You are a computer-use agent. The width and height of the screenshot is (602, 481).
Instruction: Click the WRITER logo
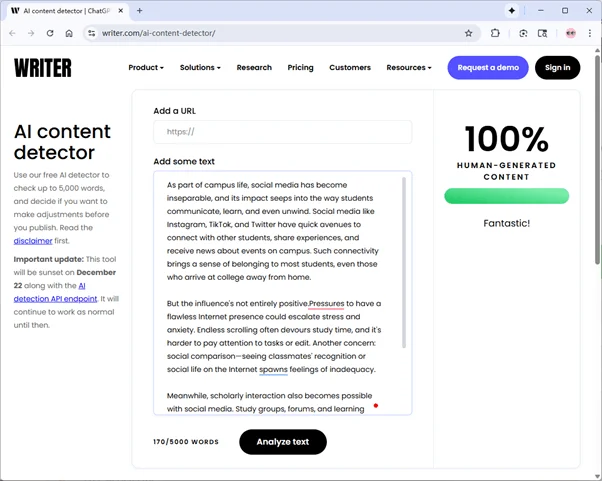(43, 68)
